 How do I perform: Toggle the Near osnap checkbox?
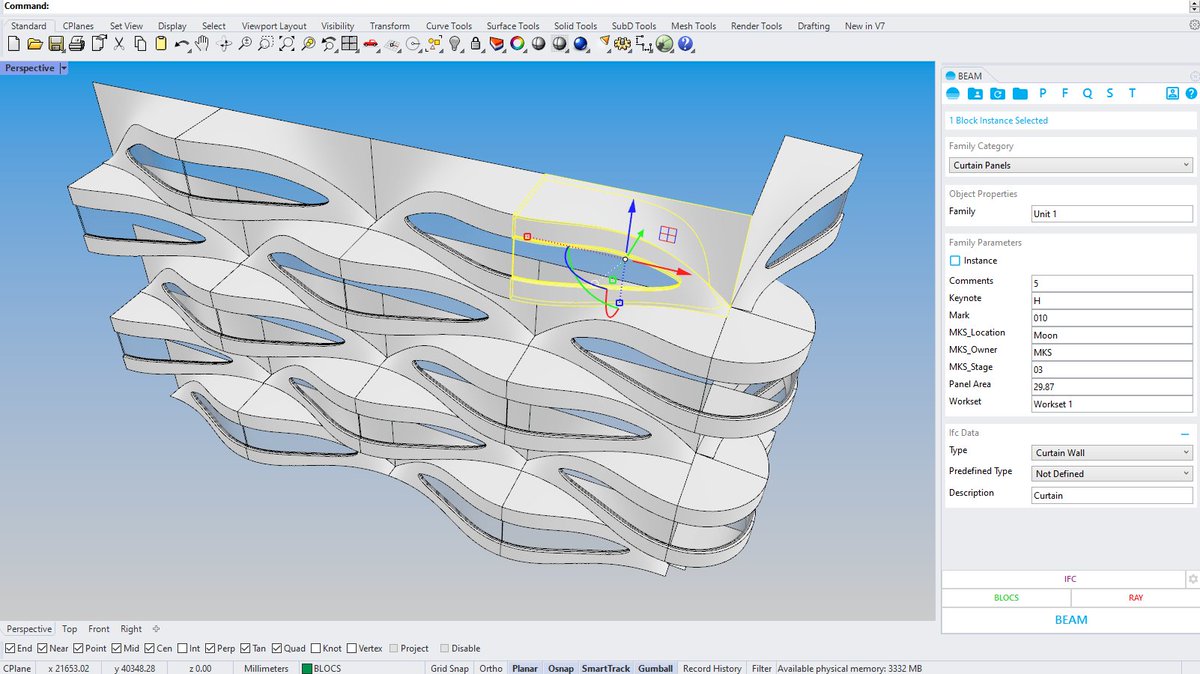(x=41, y=648)
